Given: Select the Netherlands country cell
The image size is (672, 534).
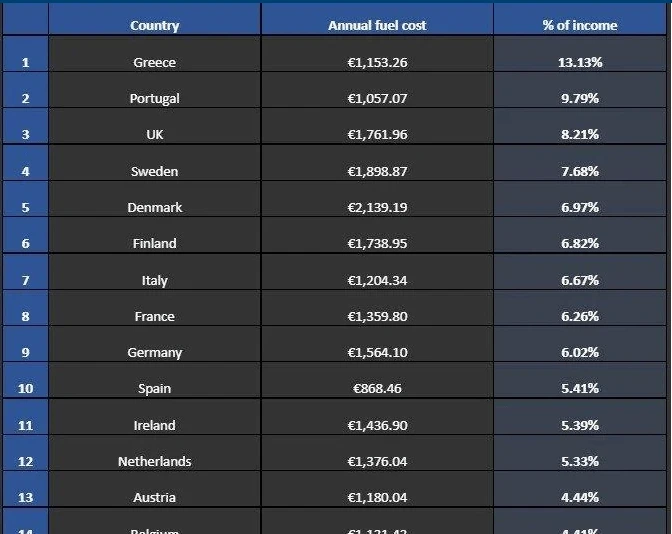Looking at the screenshot, I should tap(154, 461).
